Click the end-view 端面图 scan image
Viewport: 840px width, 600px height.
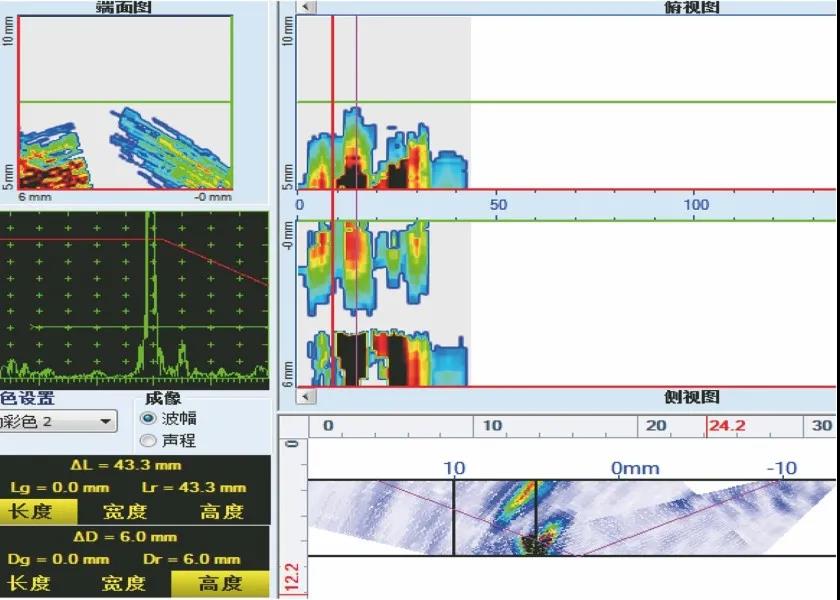coord(125,102)
